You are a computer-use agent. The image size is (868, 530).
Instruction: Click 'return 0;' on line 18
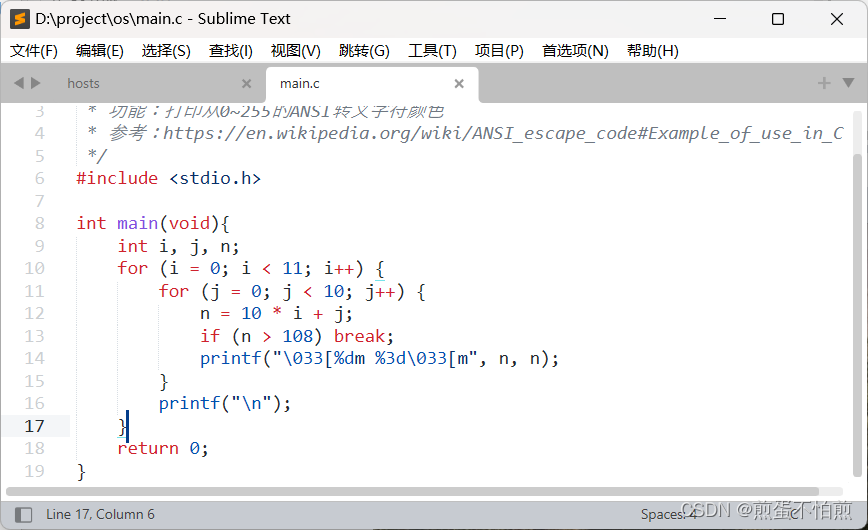coord(163,449)
